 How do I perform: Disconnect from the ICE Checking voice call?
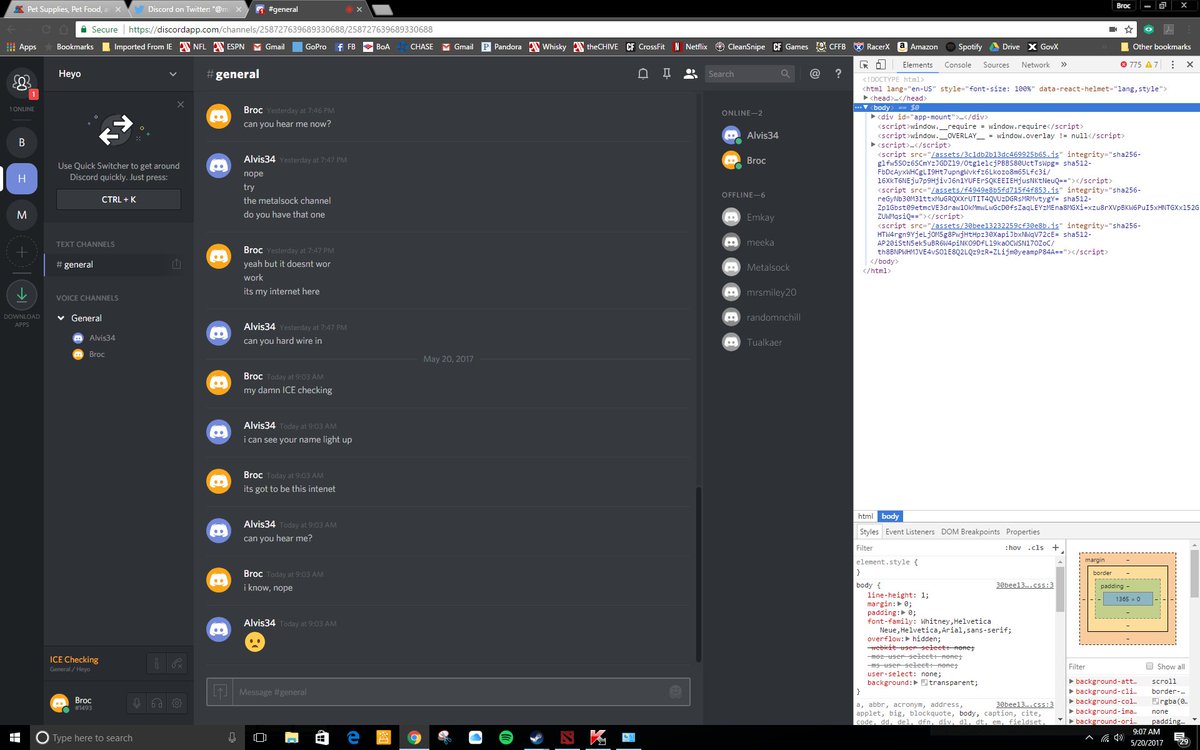tap(177, 664)
